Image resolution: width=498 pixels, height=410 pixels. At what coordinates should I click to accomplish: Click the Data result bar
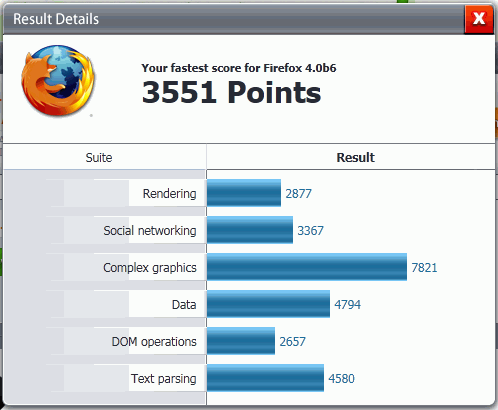tap(268, 304)
